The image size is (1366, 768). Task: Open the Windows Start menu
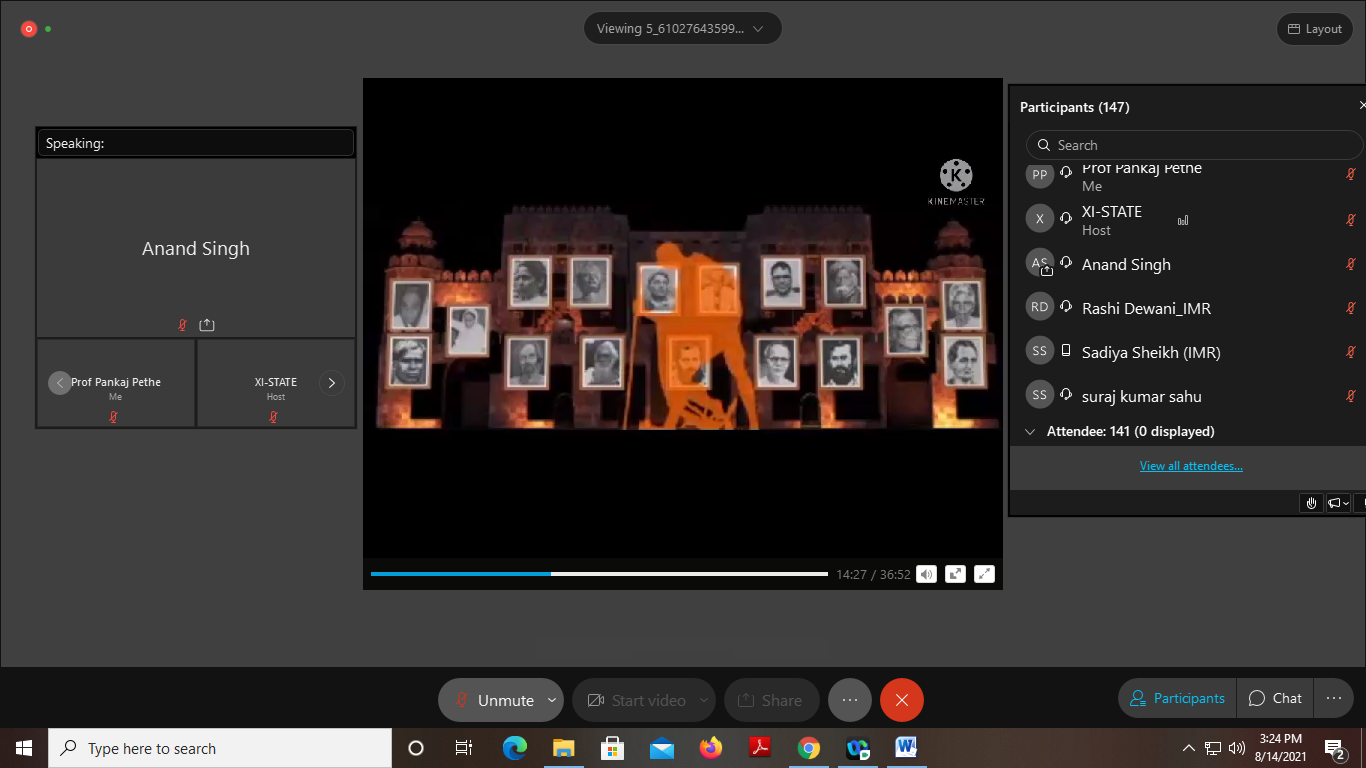point(24,748)
